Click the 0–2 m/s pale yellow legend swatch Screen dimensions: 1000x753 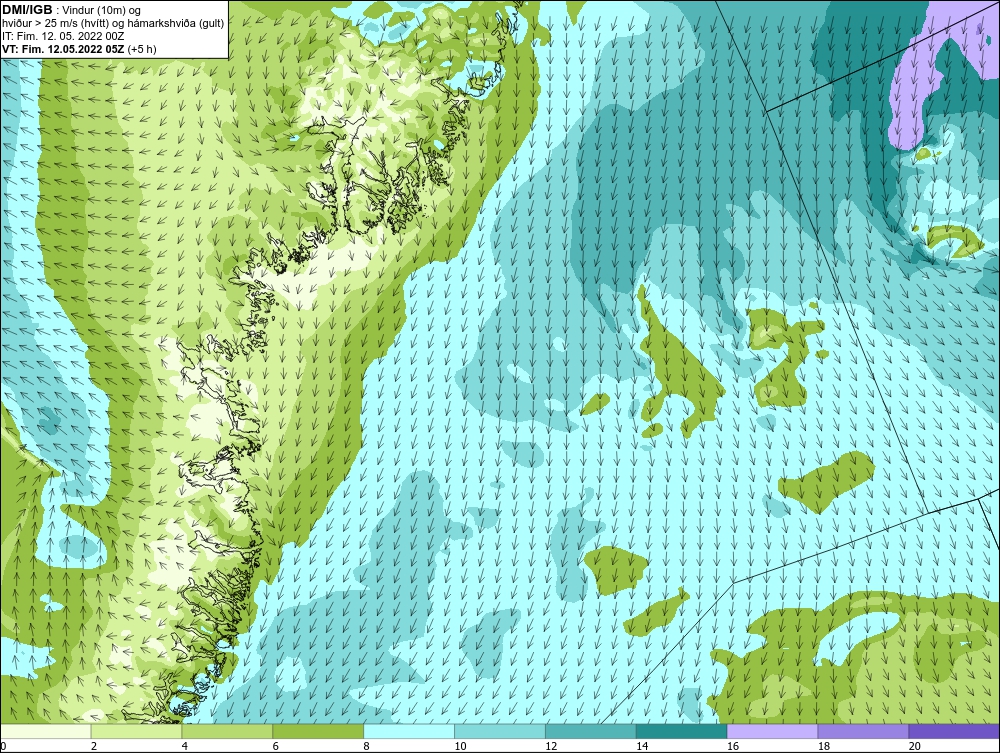(x=46, y=731)
